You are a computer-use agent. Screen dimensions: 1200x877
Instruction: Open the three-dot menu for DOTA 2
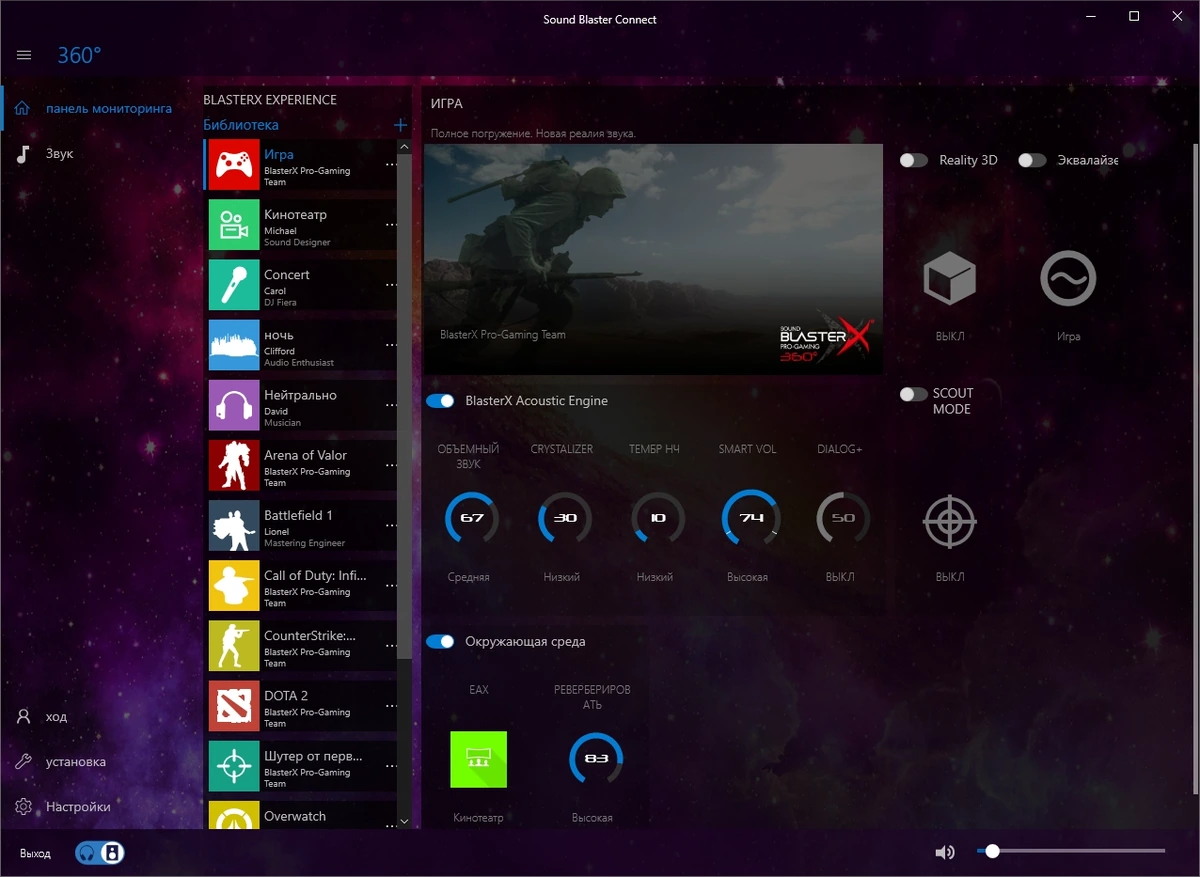[x=391, y=706]
